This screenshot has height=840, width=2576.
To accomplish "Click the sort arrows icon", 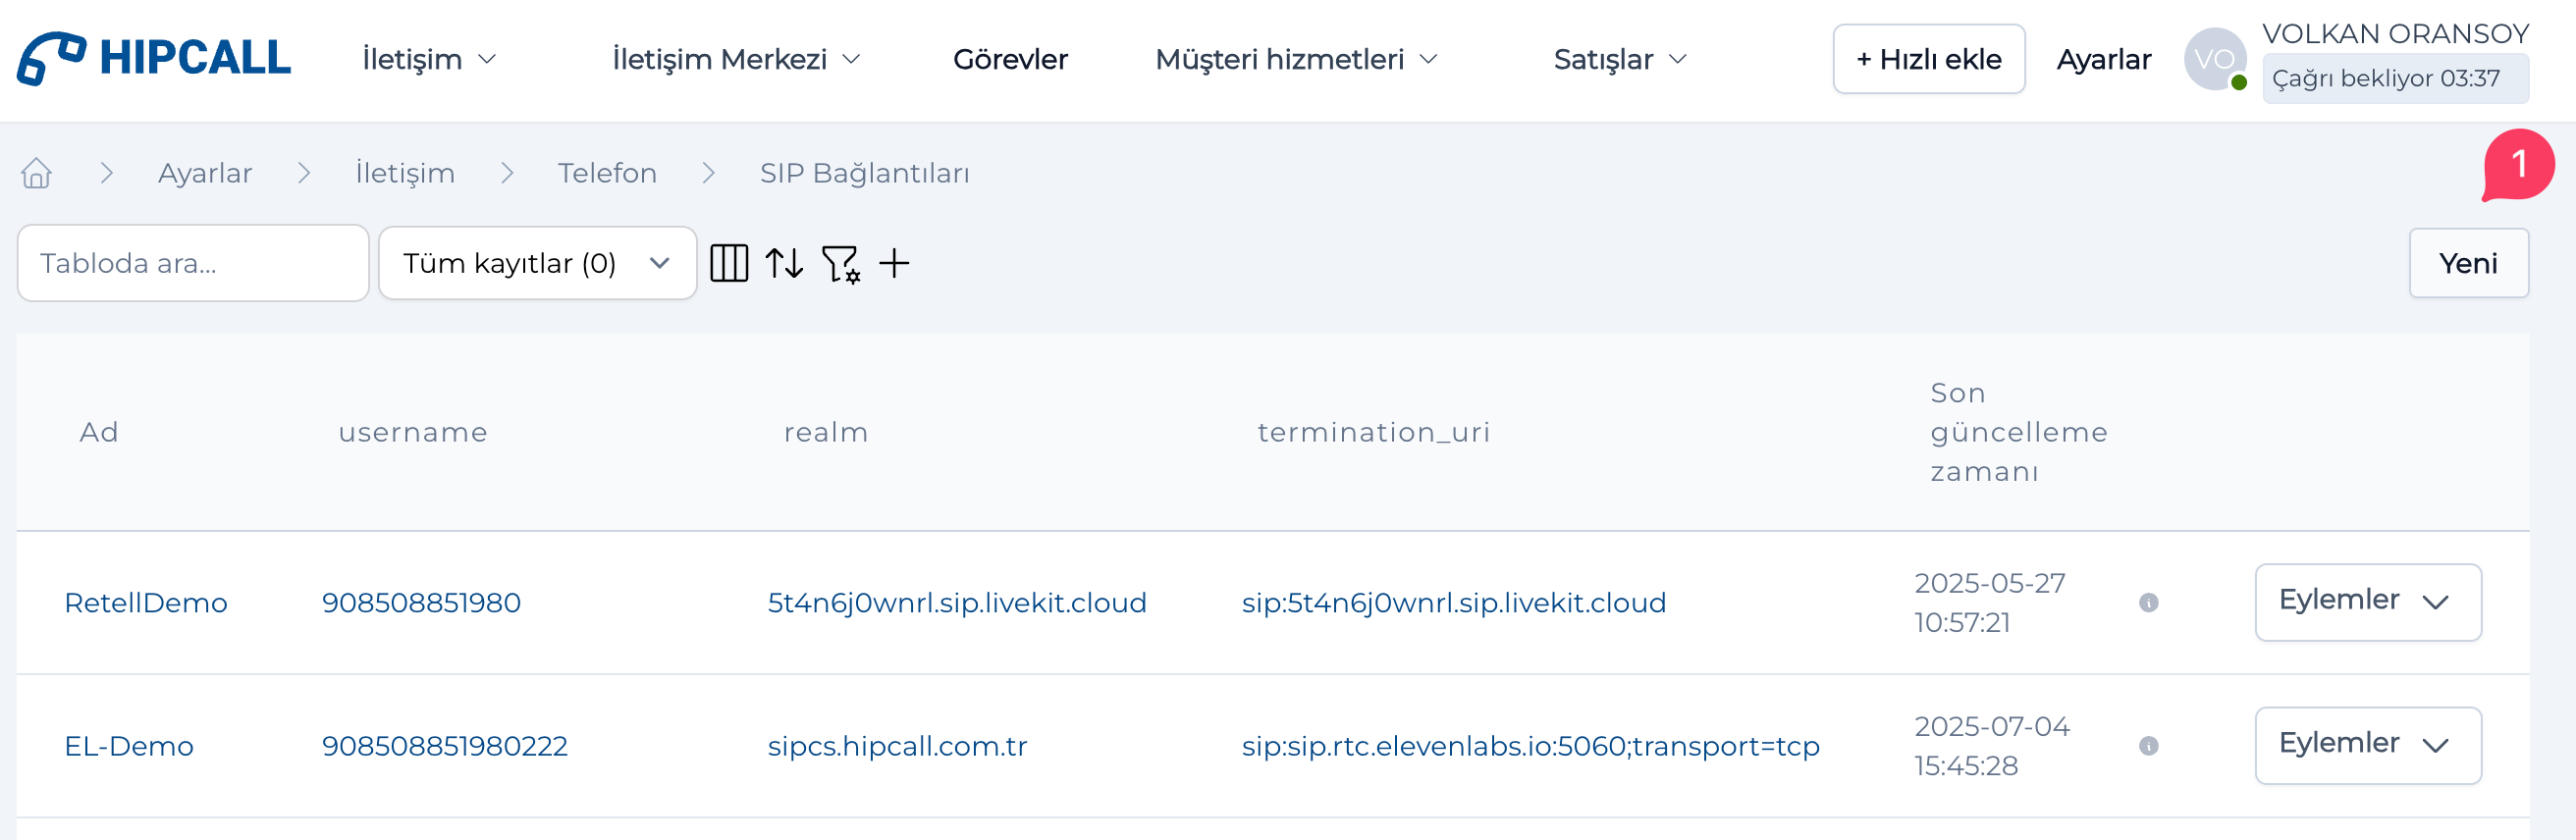I will (784, 263).
